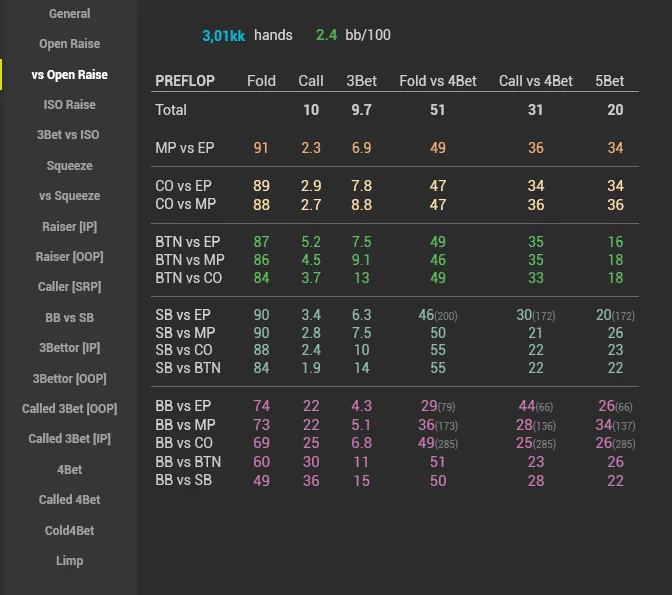Switch to the Limp tab
Image resolution: width=672 pixels, height=595 pixels.
69,561
